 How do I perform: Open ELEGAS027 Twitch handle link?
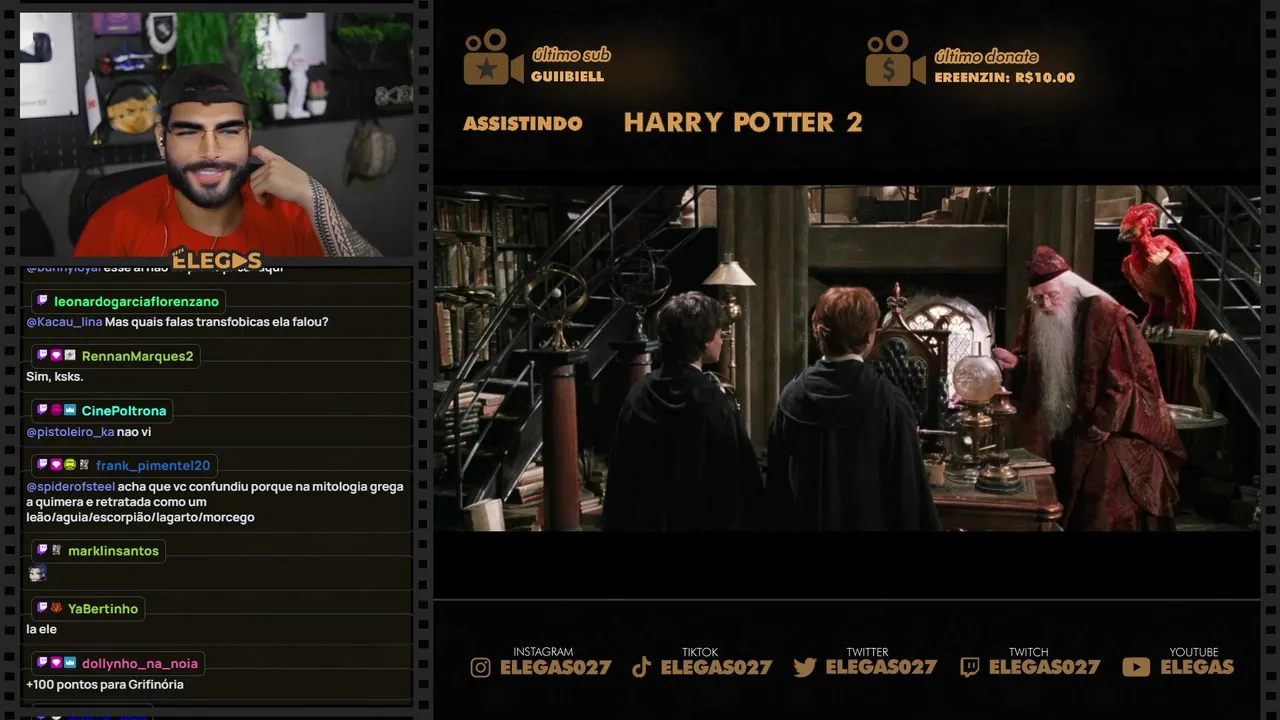[x=1045, y=667]
